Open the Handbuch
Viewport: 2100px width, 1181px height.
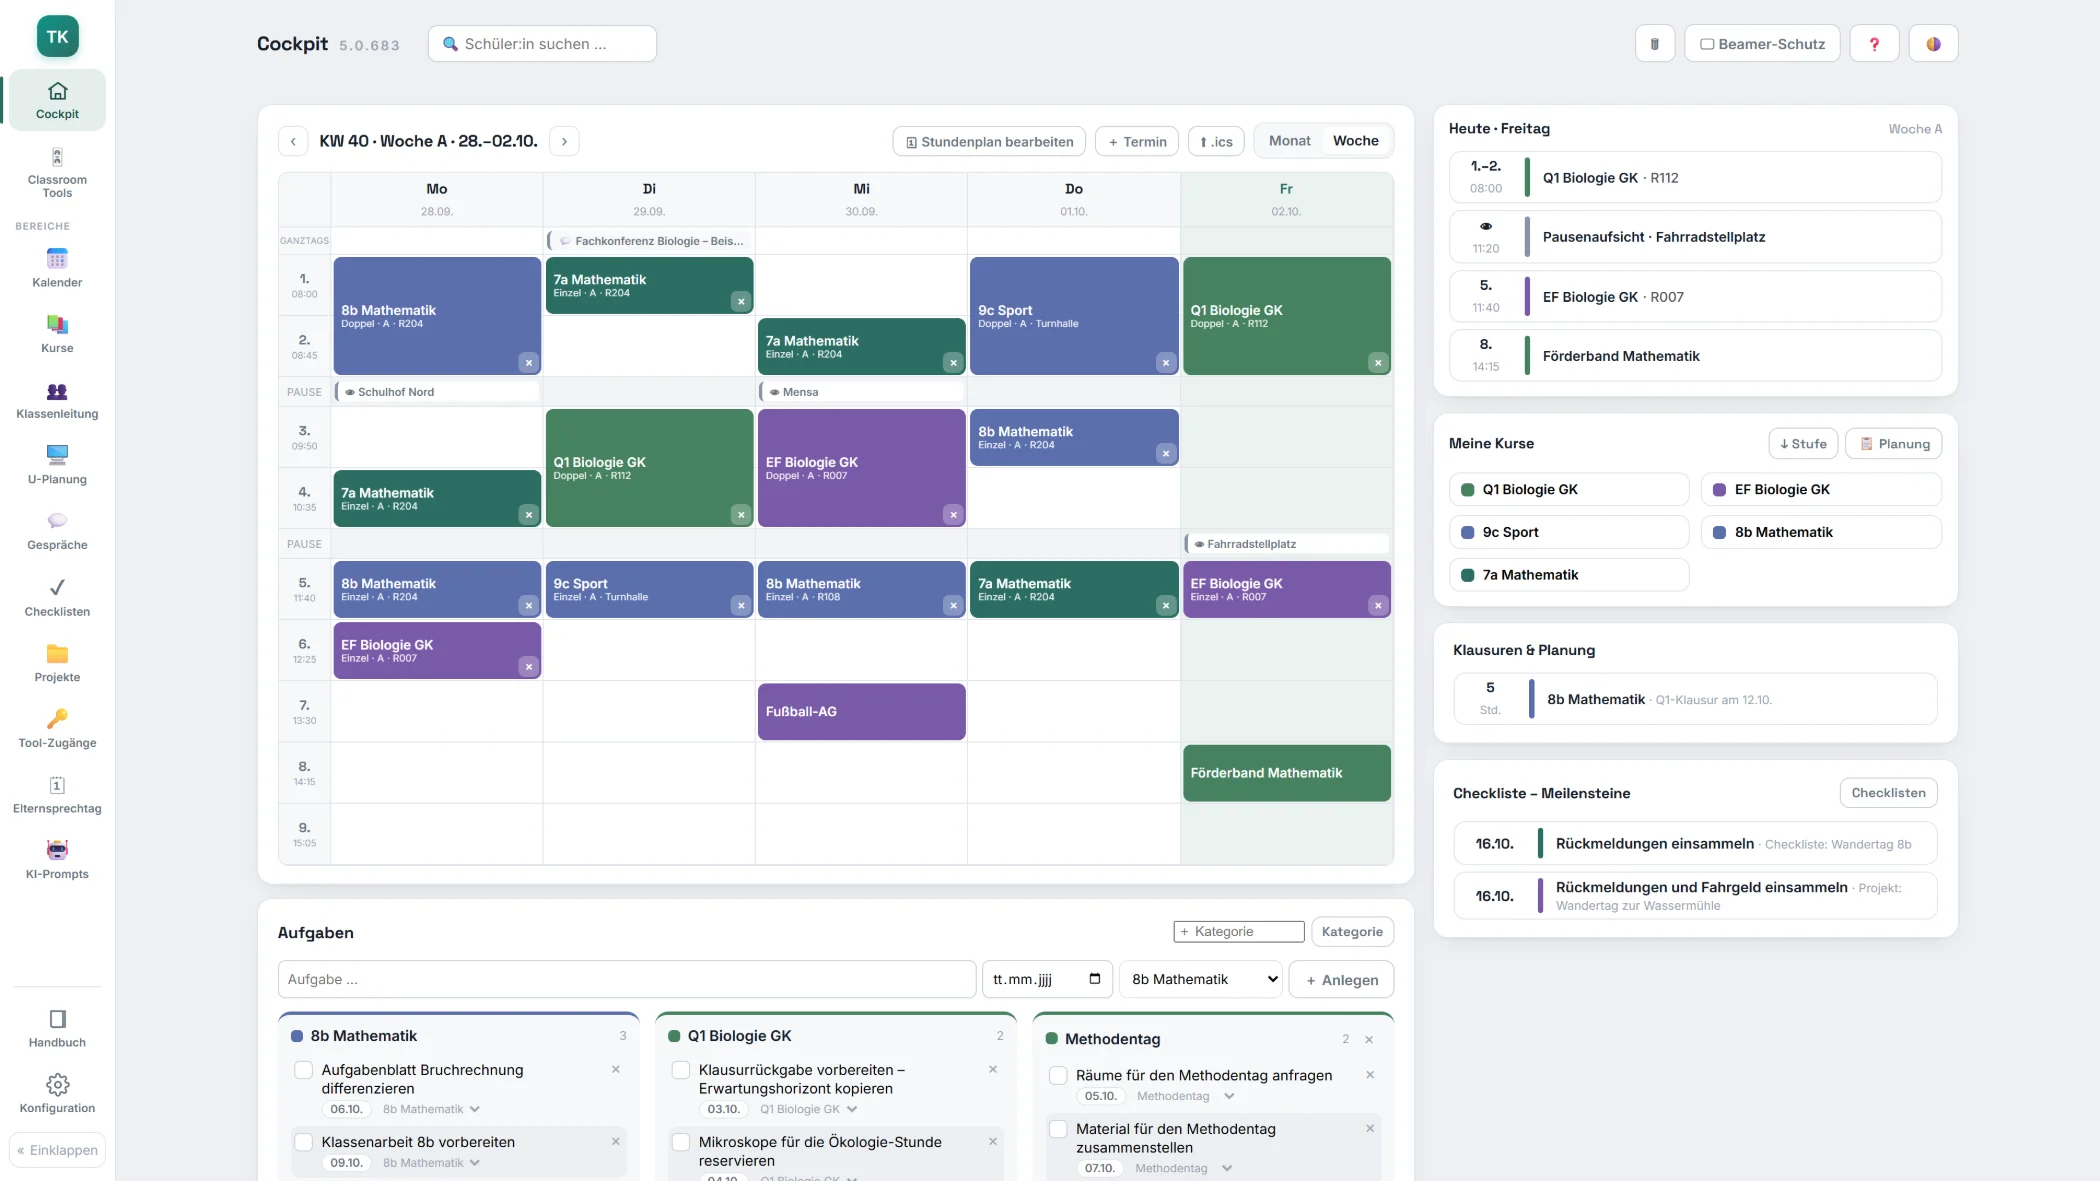pyautogui.click(x=57, y=1029)
